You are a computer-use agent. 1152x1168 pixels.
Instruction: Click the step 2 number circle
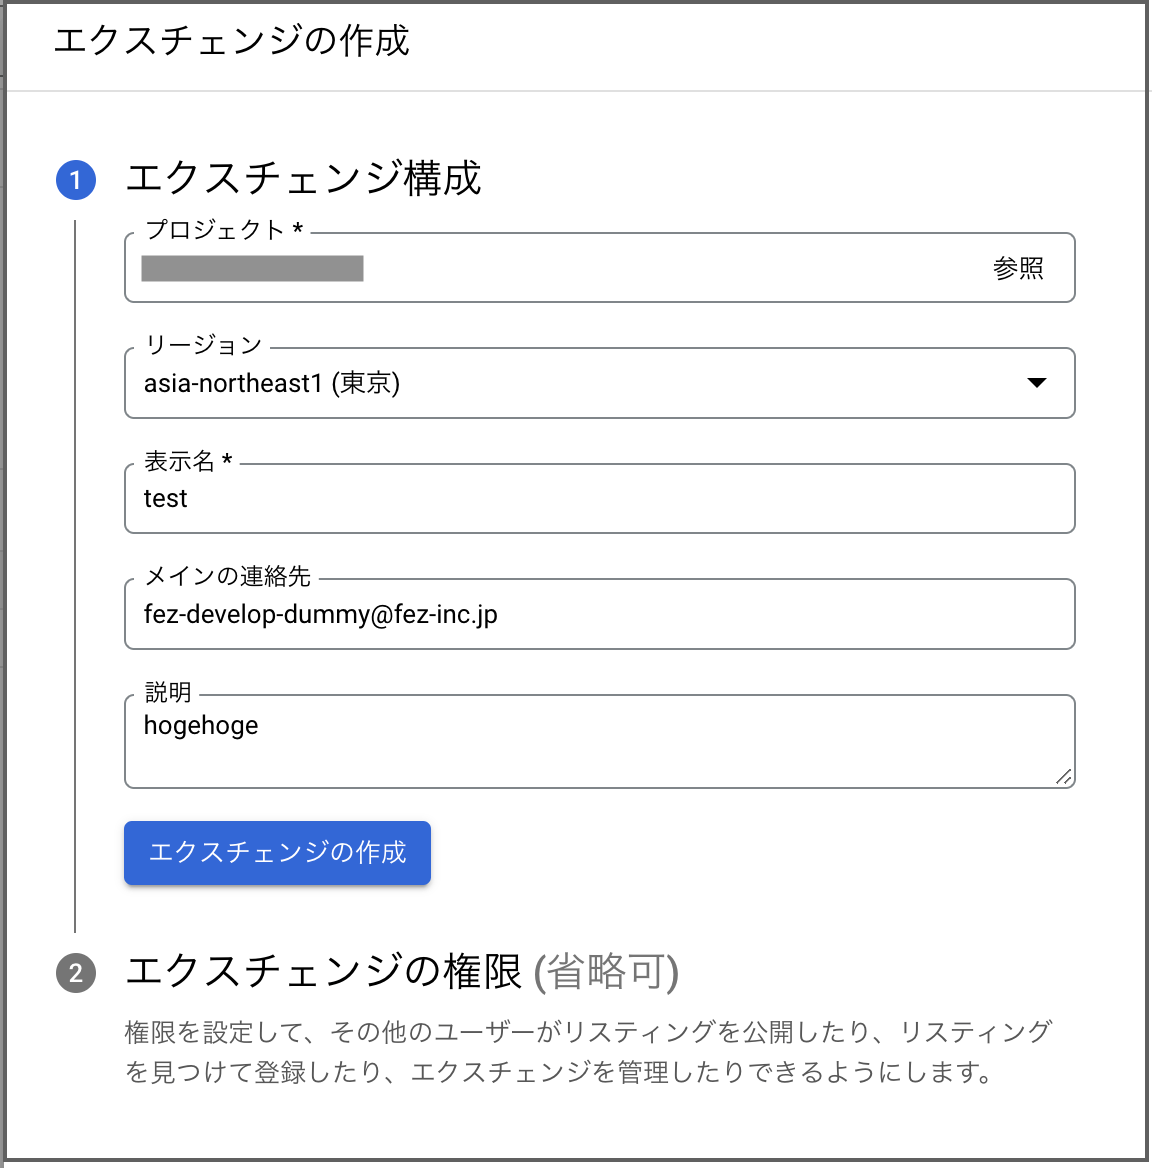[x=76, y=973]
